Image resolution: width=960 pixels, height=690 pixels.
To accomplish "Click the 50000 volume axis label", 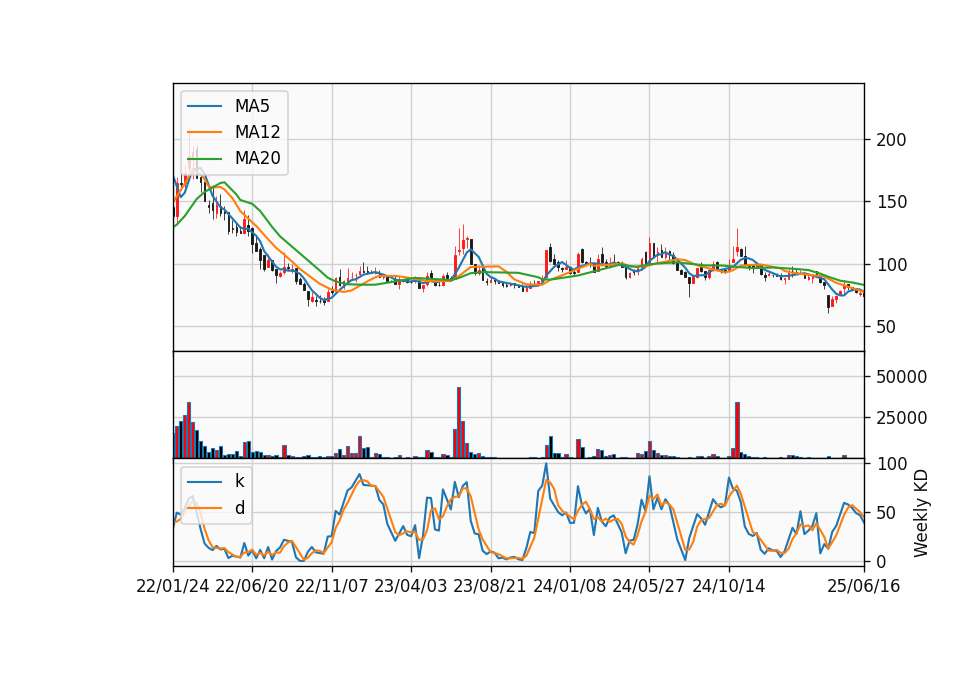I will pyautogui.click(x=901, y=377).
